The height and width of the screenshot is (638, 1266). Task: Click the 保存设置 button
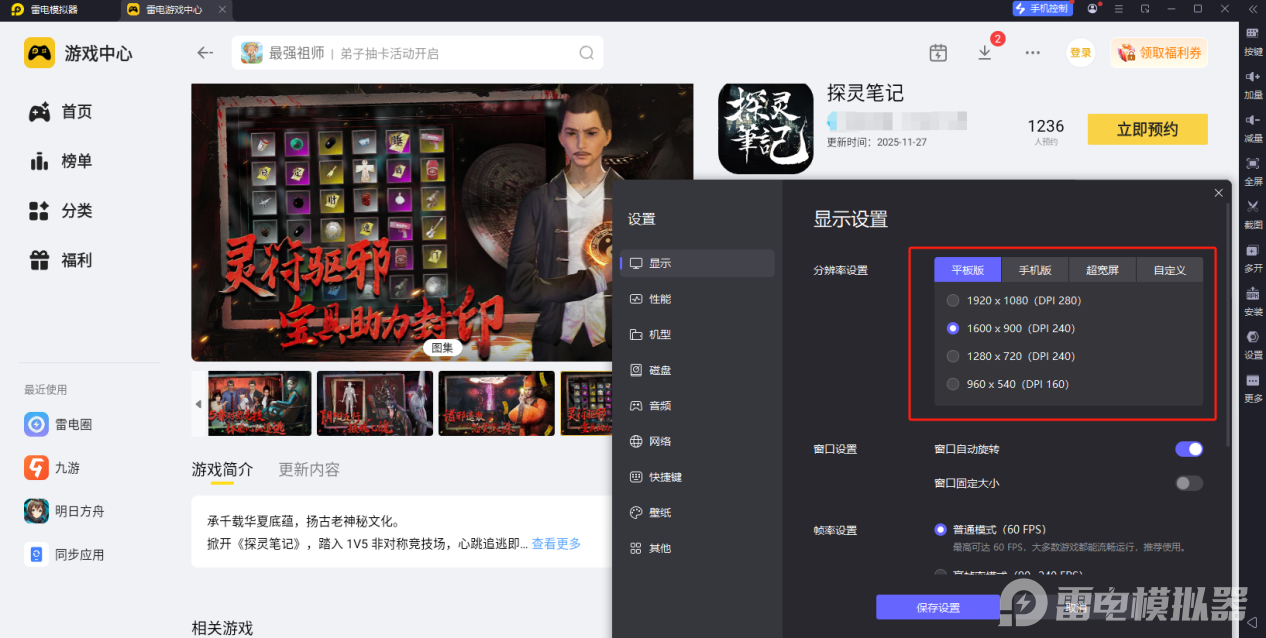pos(937,608)
